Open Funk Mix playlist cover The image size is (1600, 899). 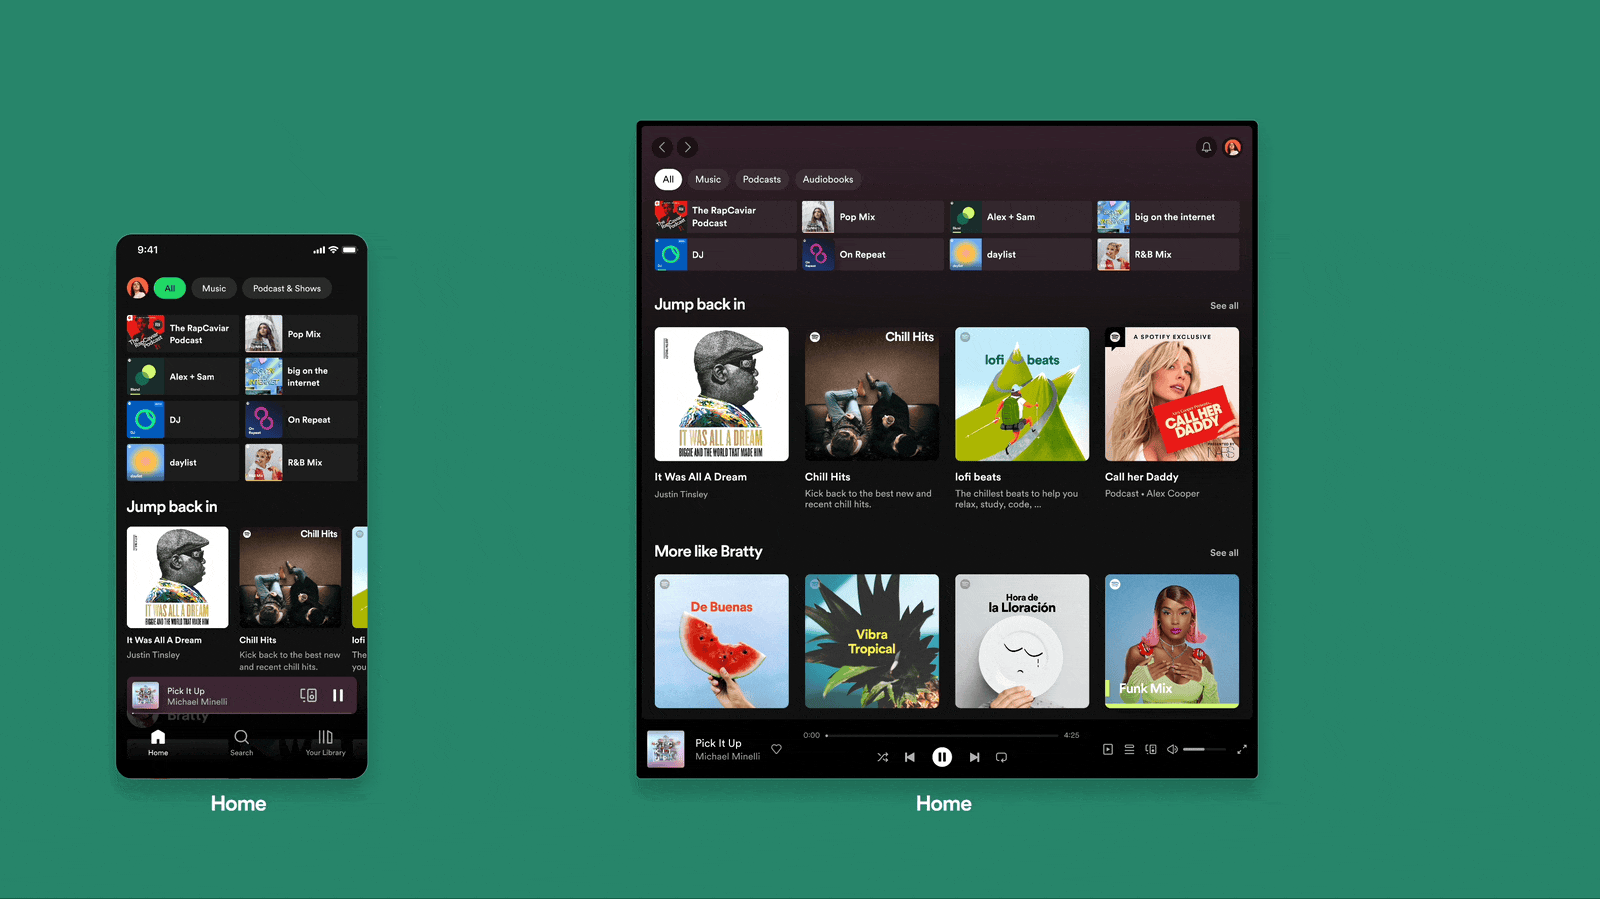(x=1172, y=641)
